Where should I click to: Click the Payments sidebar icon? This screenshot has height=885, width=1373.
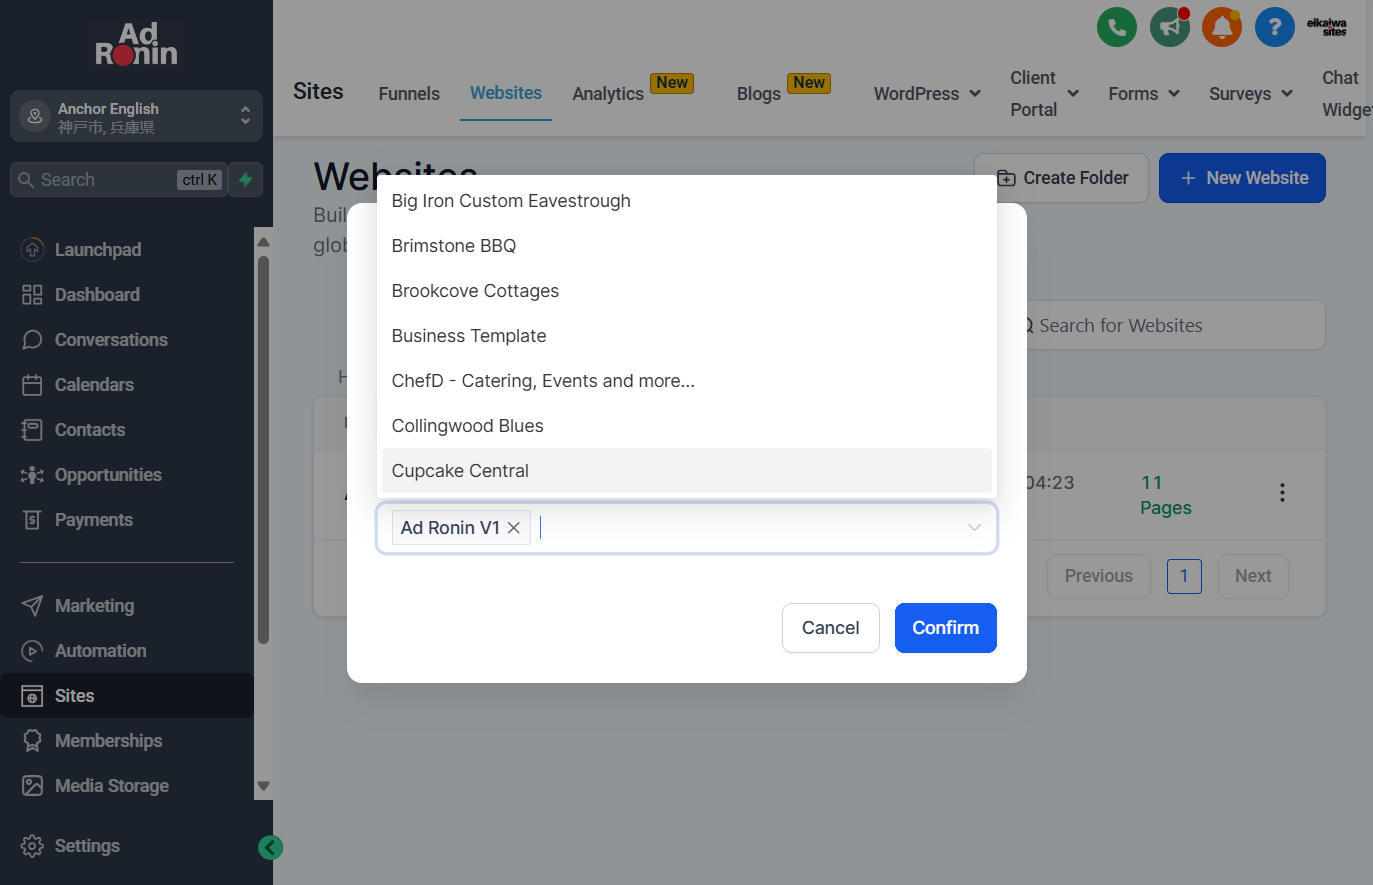click(x=32, y=520)
